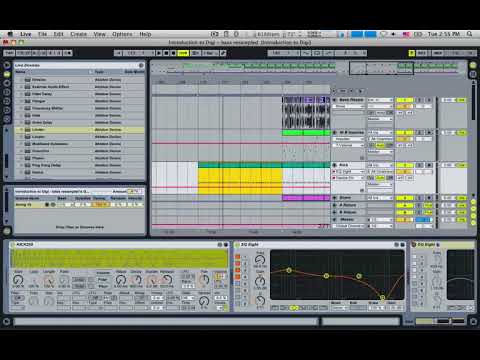Select the Ping Pong Delay row in the browser
The width and height of the screenshot is (480, 360).
coord(79,165)
